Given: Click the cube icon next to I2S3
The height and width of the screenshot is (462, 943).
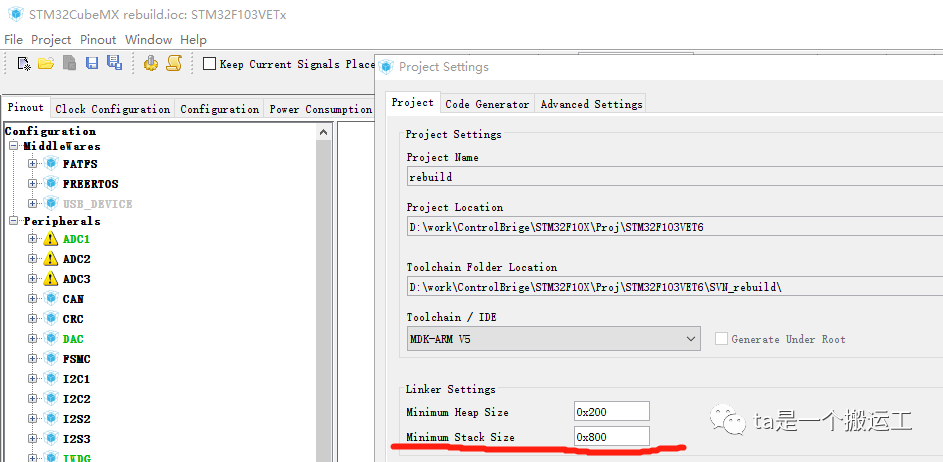Looking at the screenshot, I should click(51, 439).
